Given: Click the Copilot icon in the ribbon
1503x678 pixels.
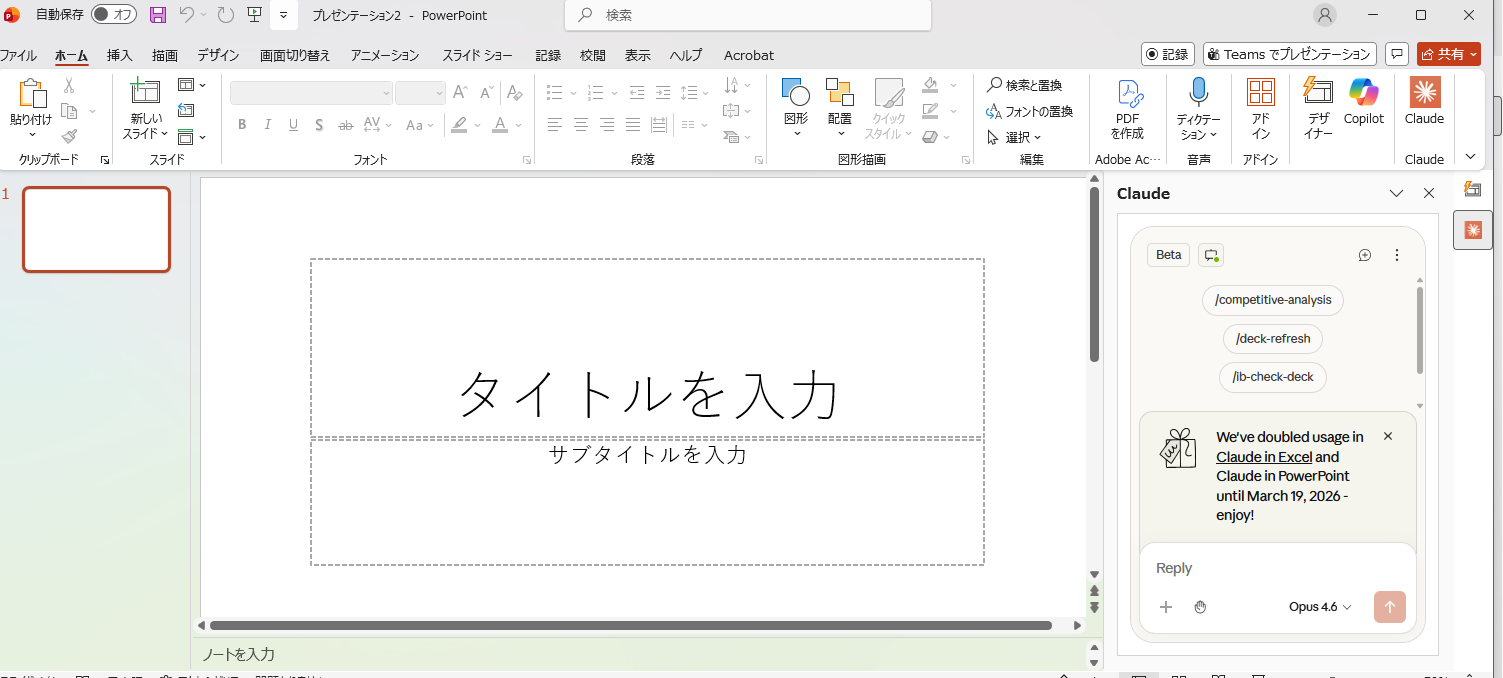Looking at the screenshot, I should pyautogui.click(x=1363, y=94).
